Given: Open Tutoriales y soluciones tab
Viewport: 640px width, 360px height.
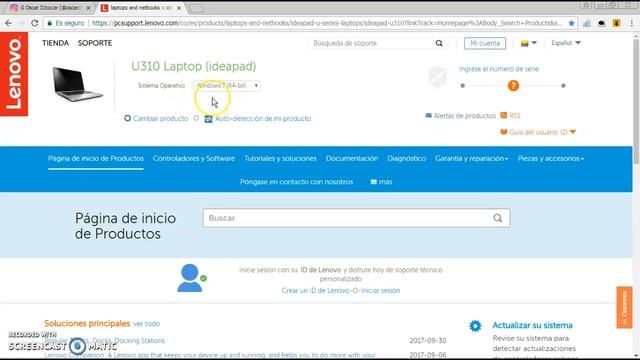Looking at the screenshot, I should 280,158.
